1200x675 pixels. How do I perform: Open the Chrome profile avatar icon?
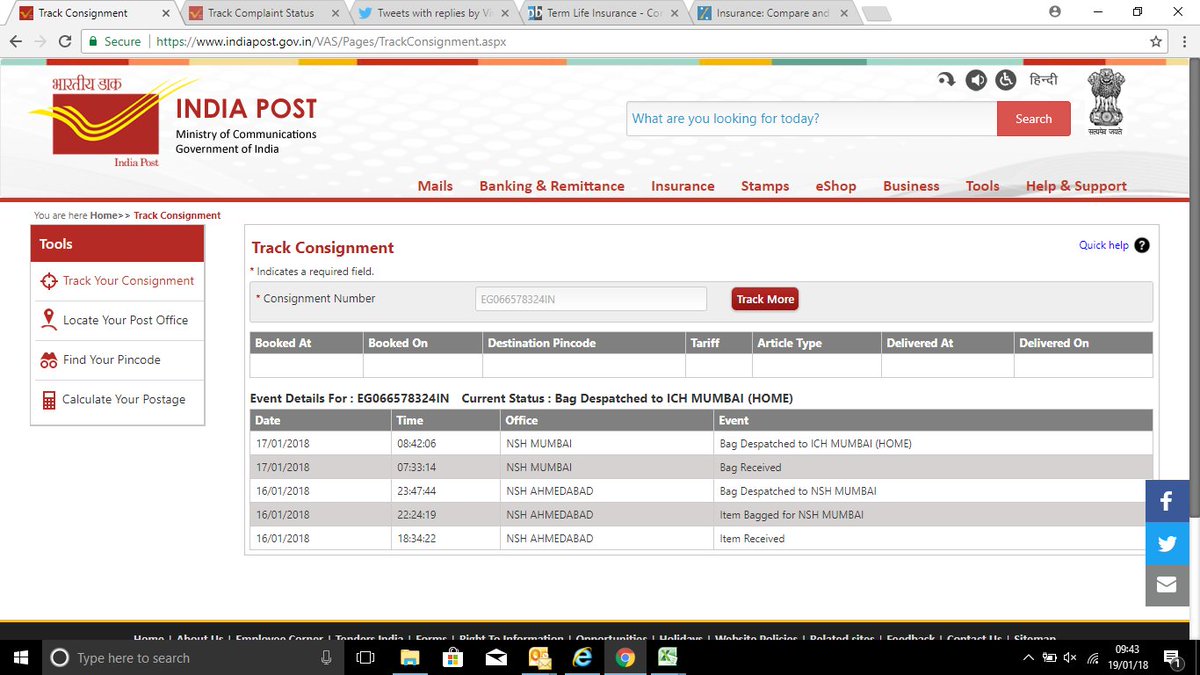[x=1055, y=12]
